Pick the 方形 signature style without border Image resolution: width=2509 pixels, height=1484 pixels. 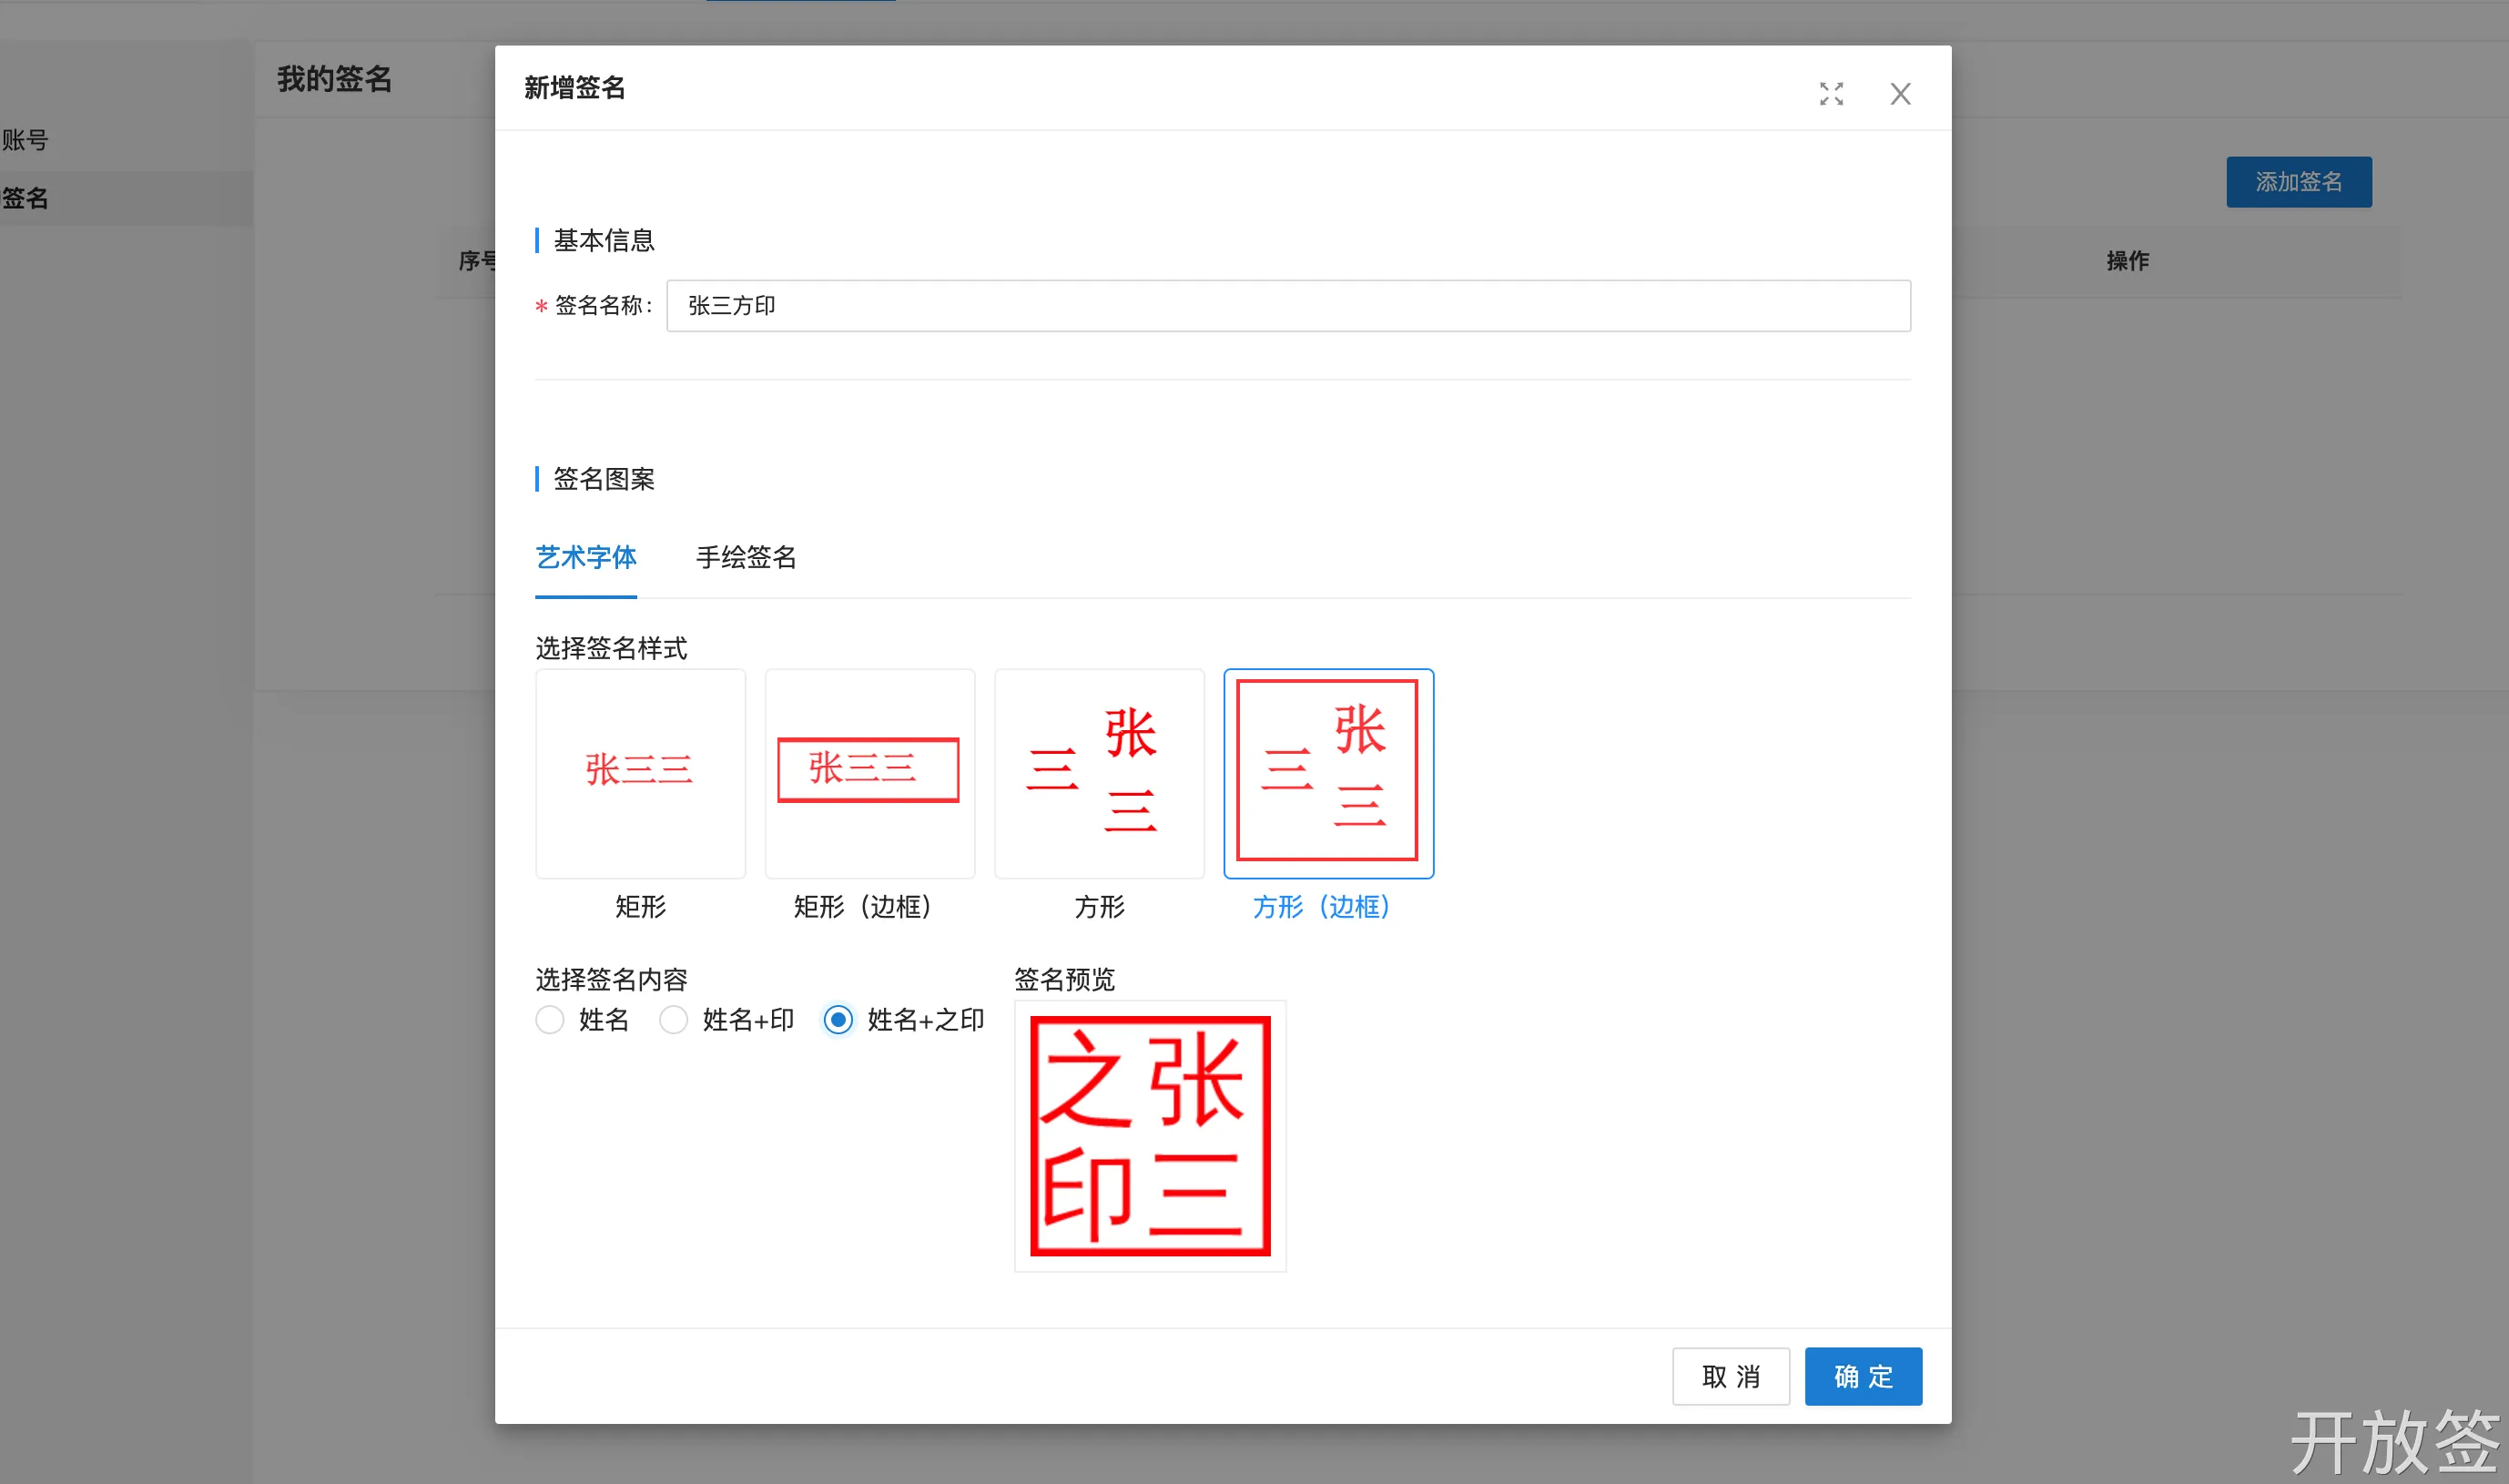[x=1099, y=773]
